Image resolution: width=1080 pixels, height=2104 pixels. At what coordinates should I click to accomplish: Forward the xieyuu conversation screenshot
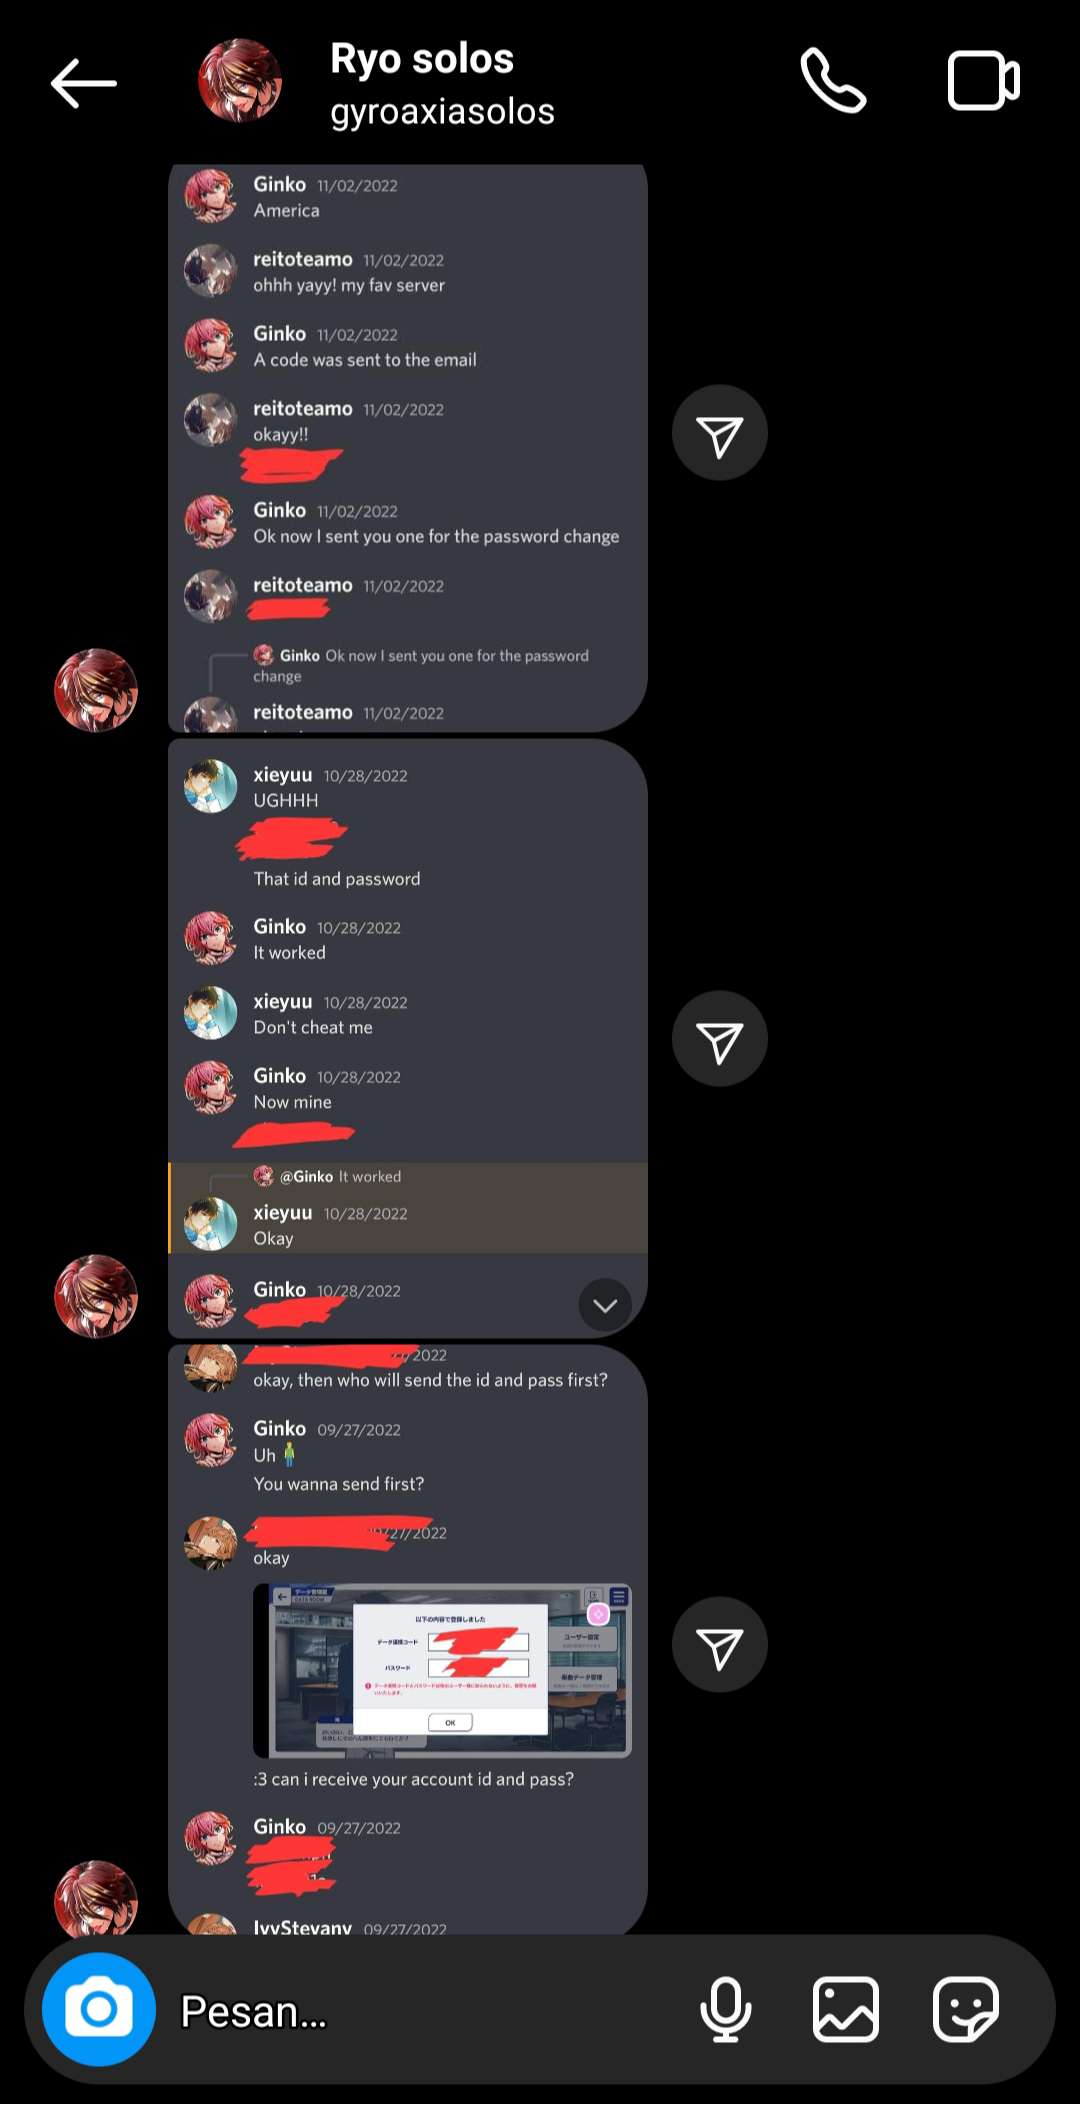point(720,1039)
